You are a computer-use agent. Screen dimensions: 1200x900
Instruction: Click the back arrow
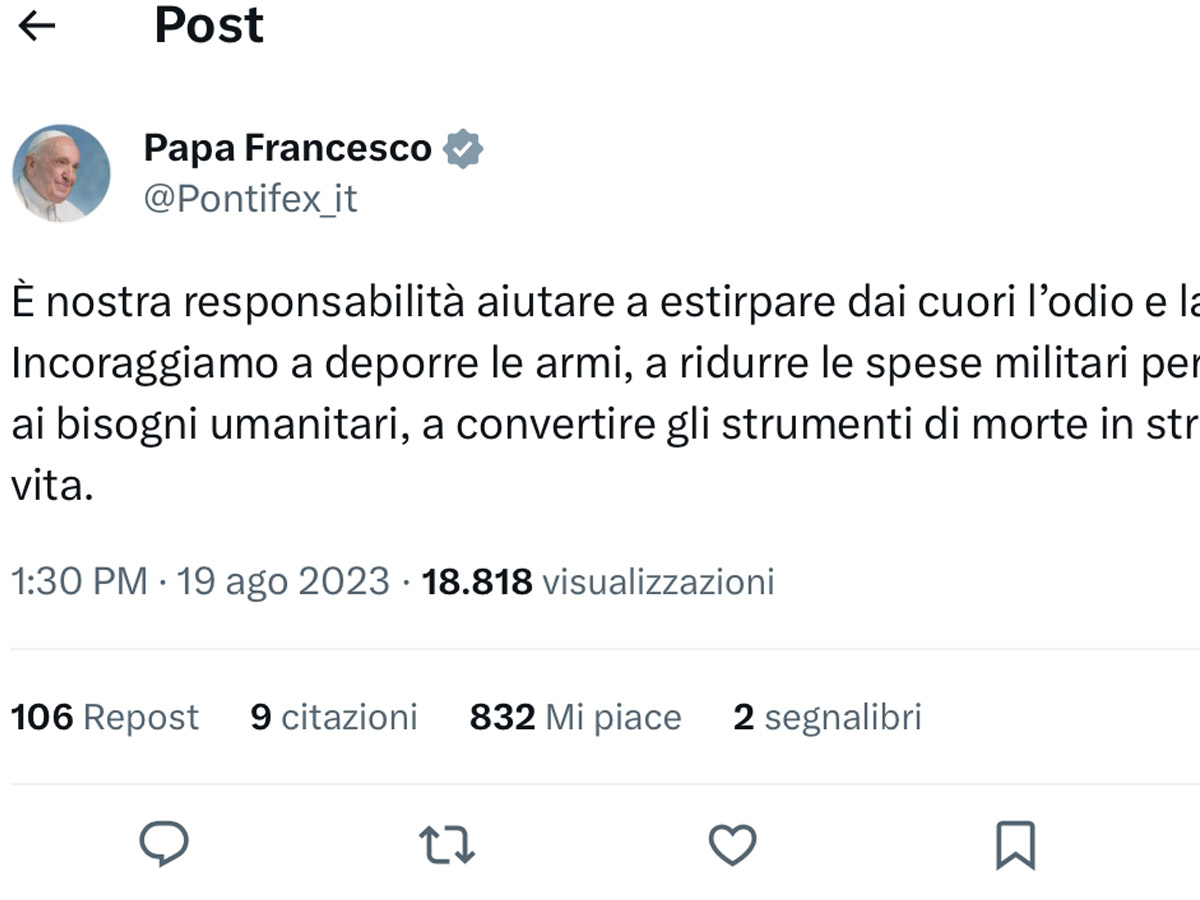(36, 27)
